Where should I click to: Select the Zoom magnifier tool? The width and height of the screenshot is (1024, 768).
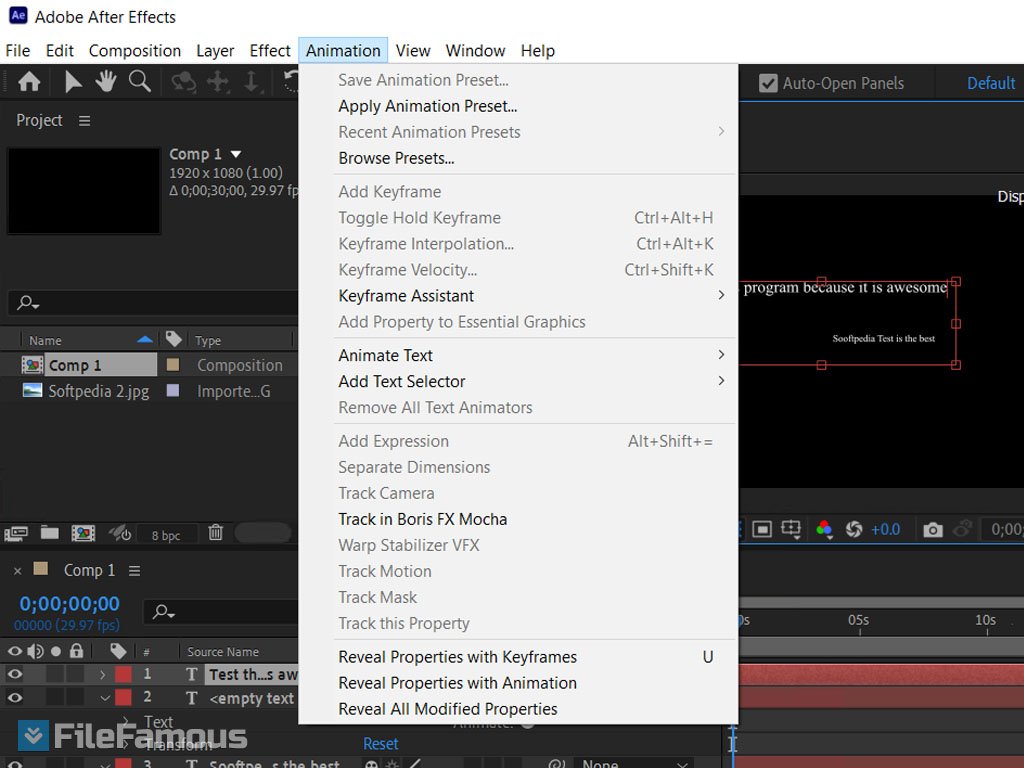140,82
